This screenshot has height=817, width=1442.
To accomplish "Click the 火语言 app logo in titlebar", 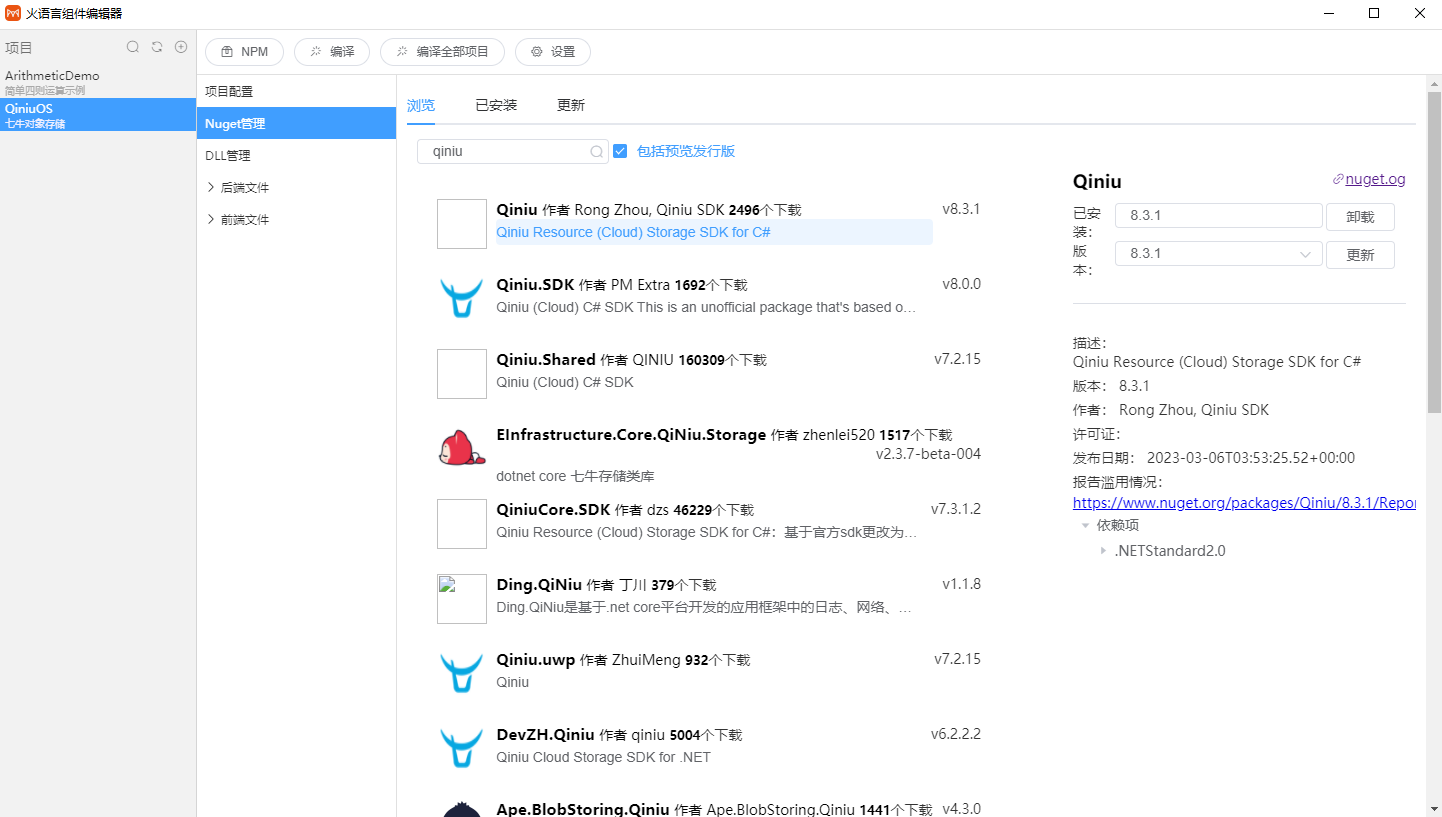I will tap(13, 13).
